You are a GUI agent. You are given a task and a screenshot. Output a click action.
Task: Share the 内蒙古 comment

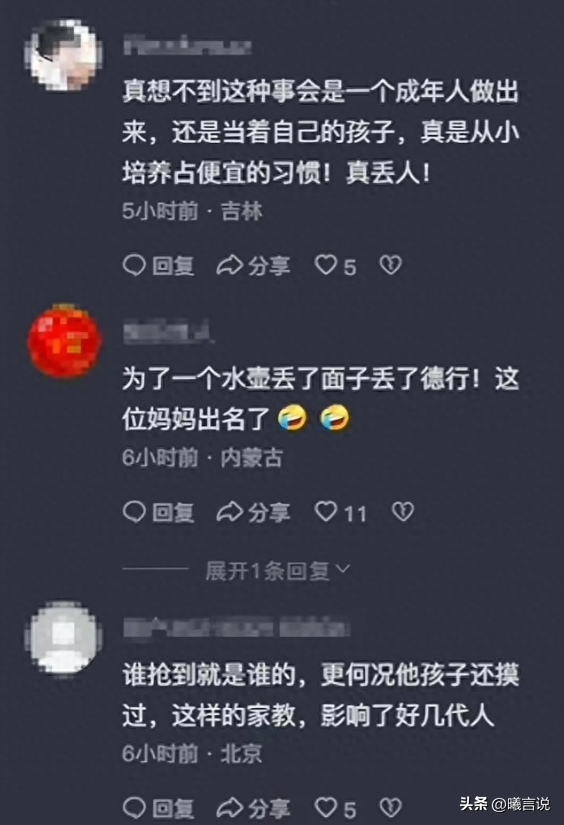[x=253, y=512]
